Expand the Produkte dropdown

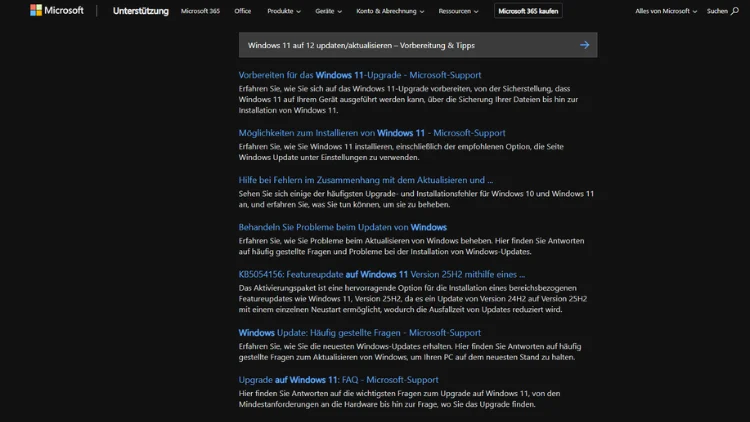click(x=284, y=11)
